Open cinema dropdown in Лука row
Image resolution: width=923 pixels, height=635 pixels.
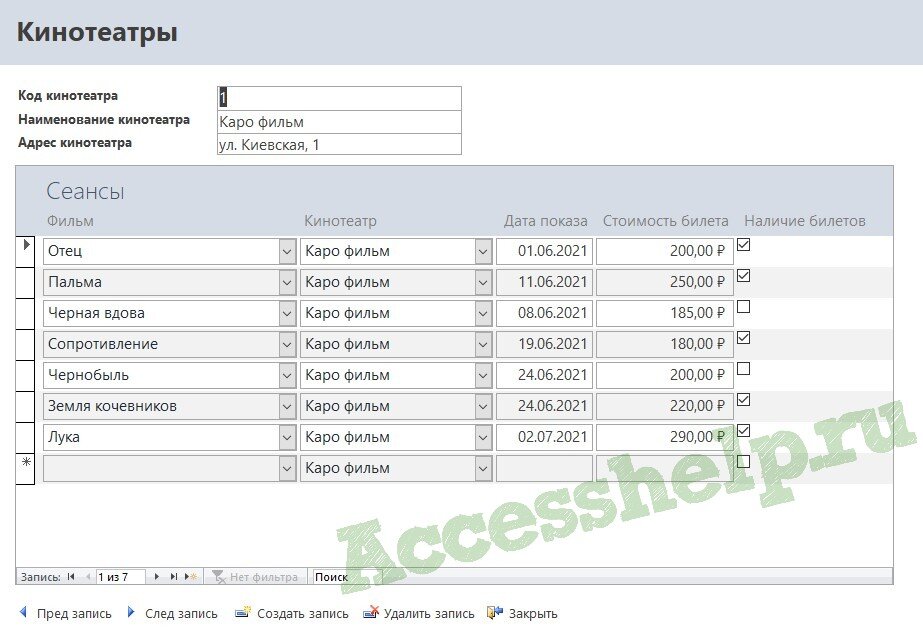click(x=483, y=437)
